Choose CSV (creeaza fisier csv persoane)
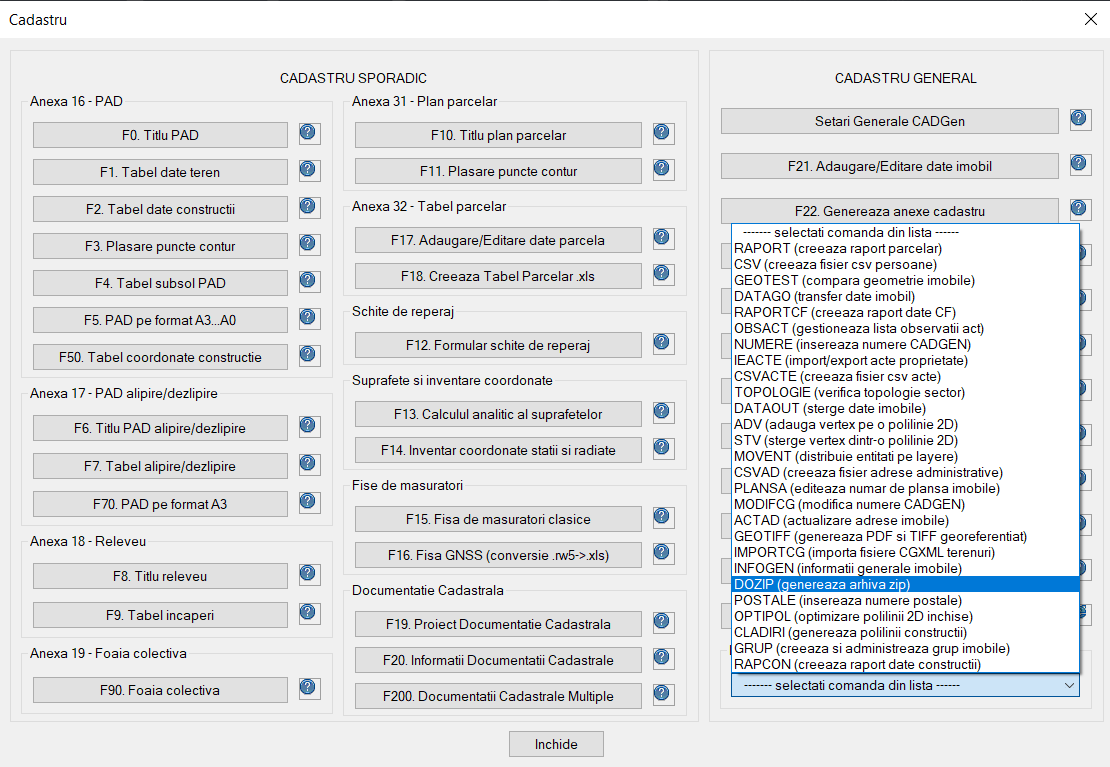The image size is (1110, 767). [905, 265]
